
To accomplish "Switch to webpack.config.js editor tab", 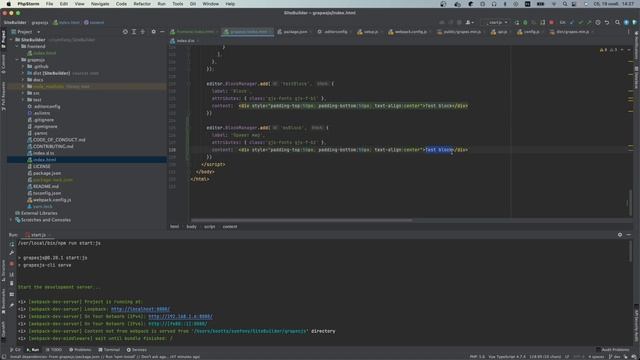I will (x=408, y=32).
